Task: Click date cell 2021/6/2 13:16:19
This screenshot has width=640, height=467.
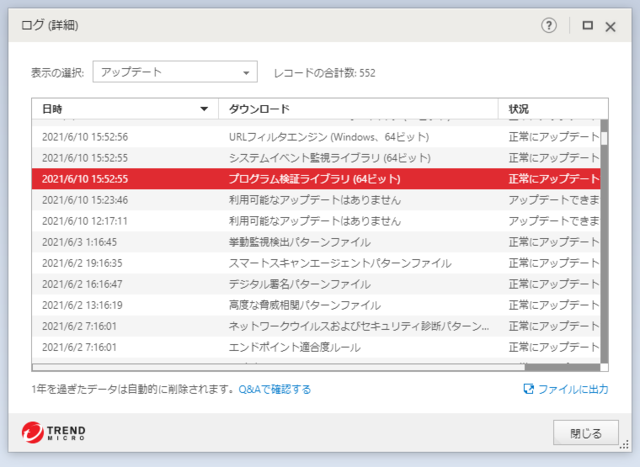Action: (x=82, y=305)
